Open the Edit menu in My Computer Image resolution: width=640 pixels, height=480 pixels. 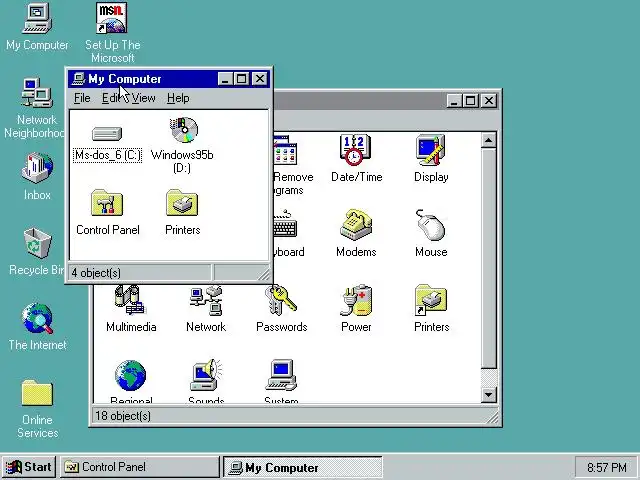[x=111, y=98]
